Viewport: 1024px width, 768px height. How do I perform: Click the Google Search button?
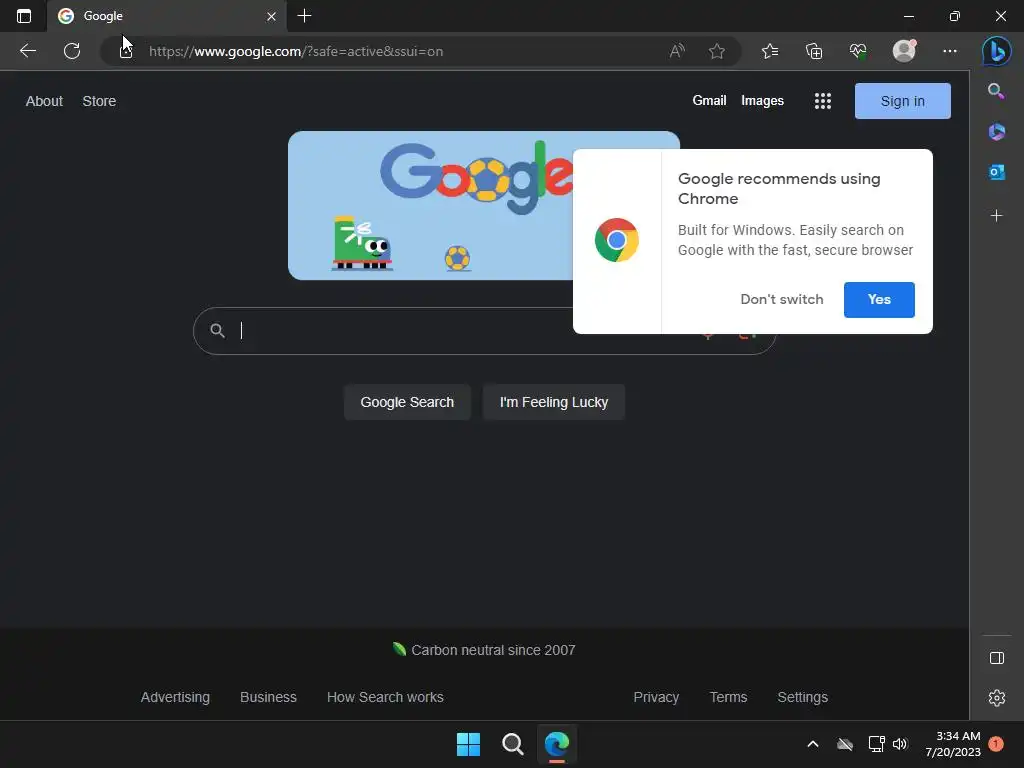tap(407, 402)
